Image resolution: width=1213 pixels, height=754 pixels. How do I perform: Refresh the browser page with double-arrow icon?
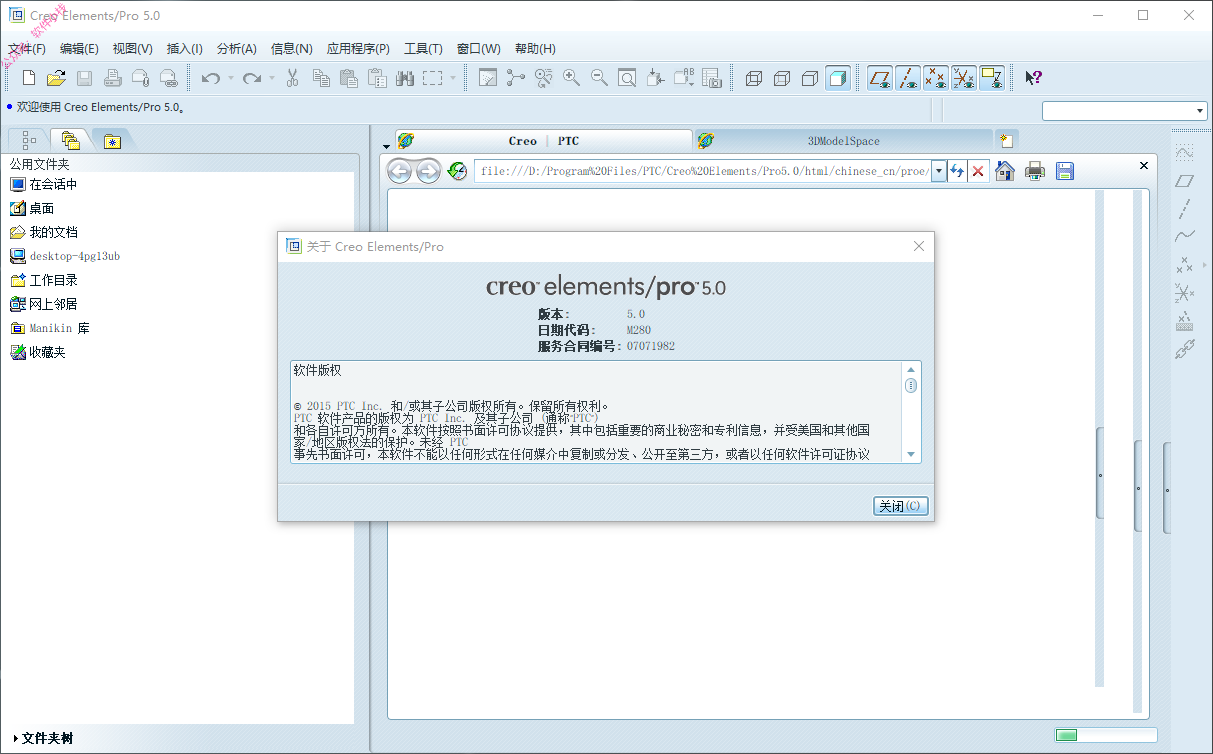click(x=957, y=171)
